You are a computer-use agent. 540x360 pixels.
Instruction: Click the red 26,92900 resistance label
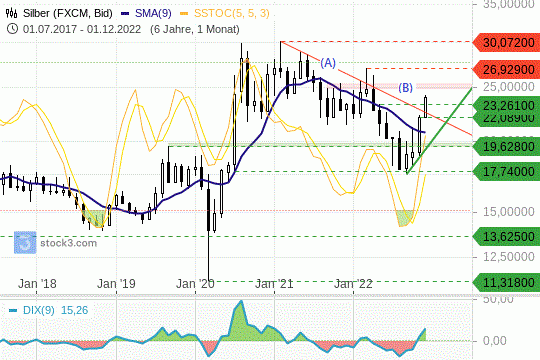506,70
